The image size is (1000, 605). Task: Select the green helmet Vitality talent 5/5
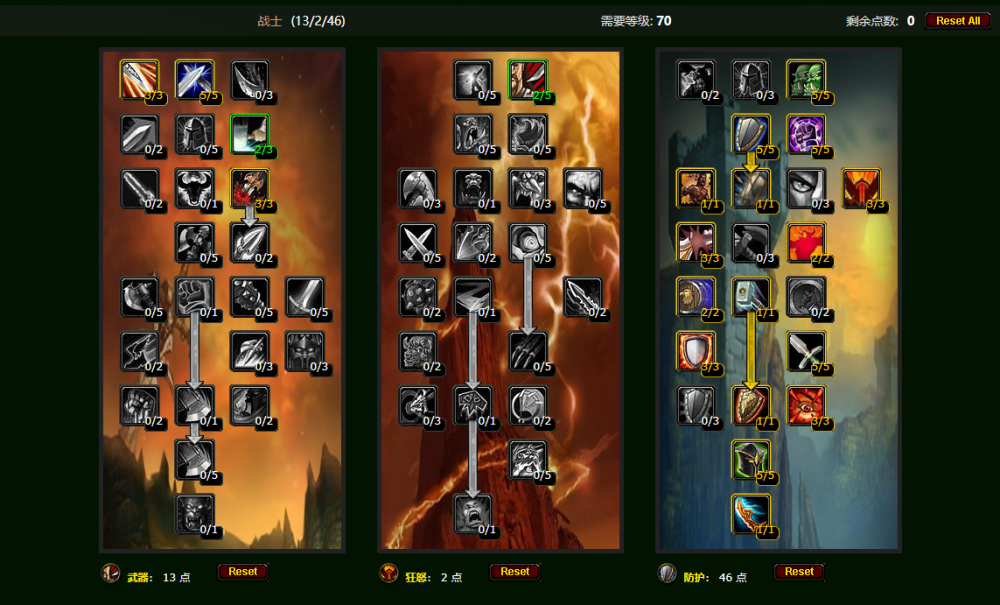751,460
